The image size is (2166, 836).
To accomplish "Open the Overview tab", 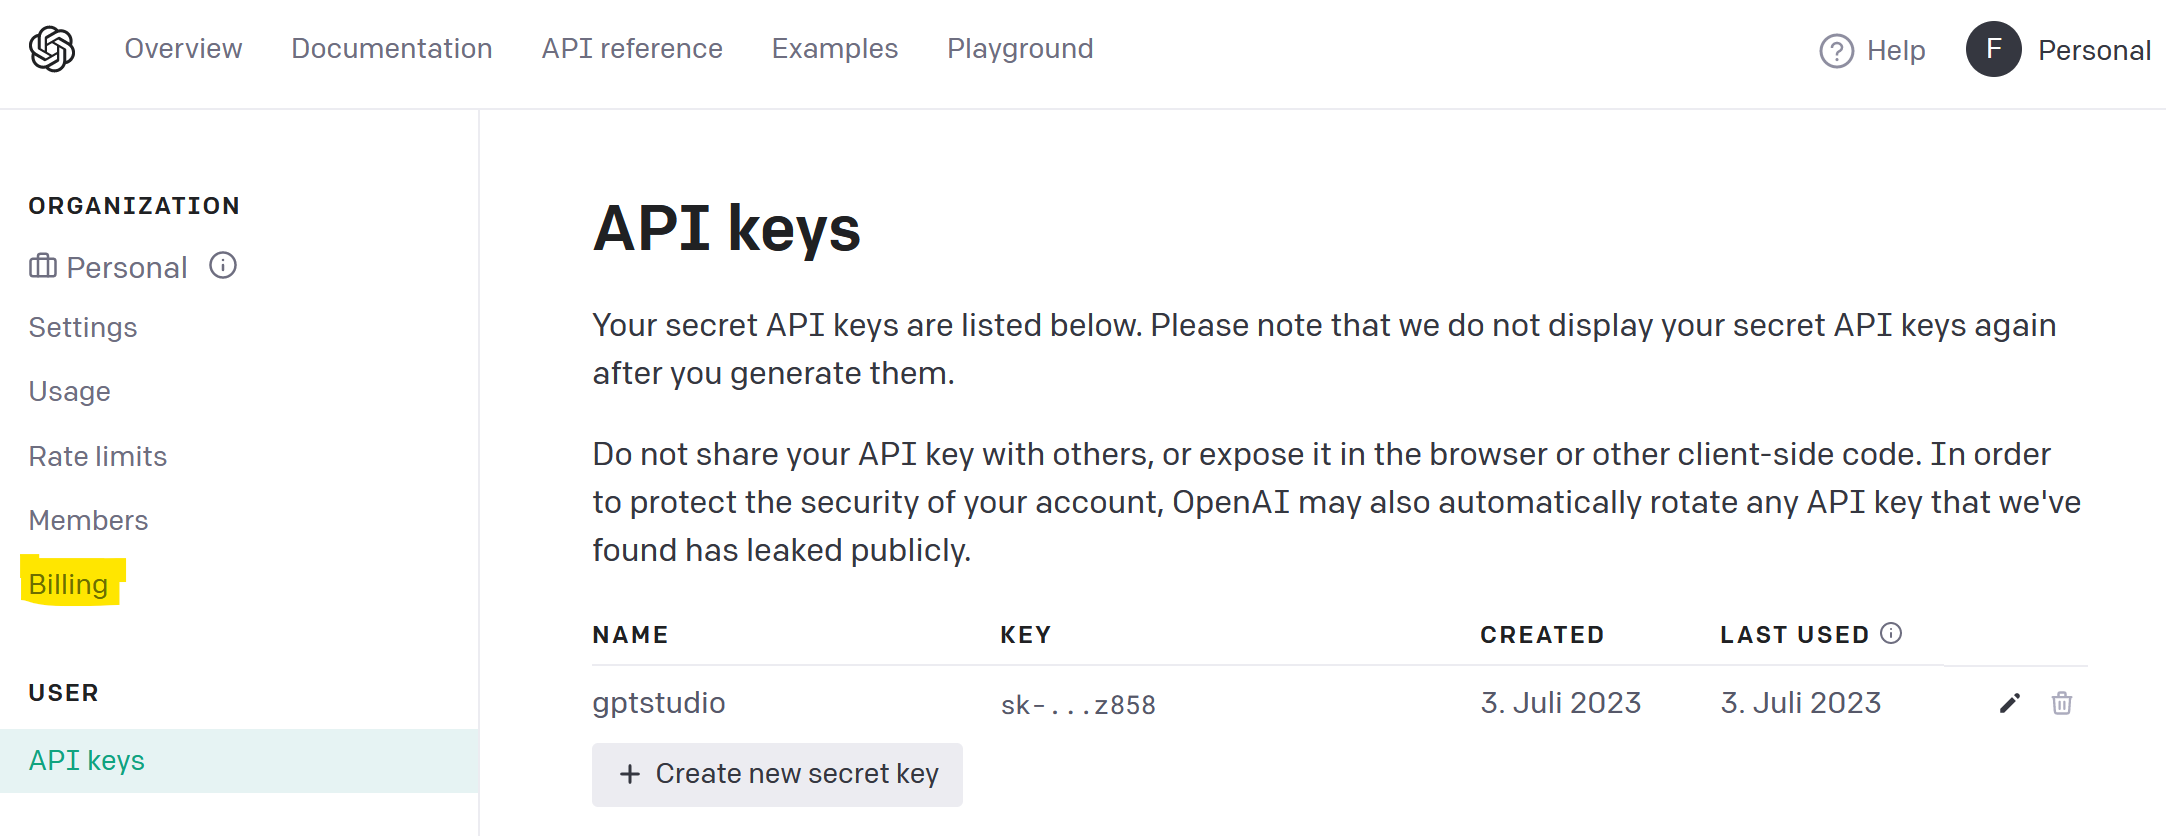I will coord(183,49).
